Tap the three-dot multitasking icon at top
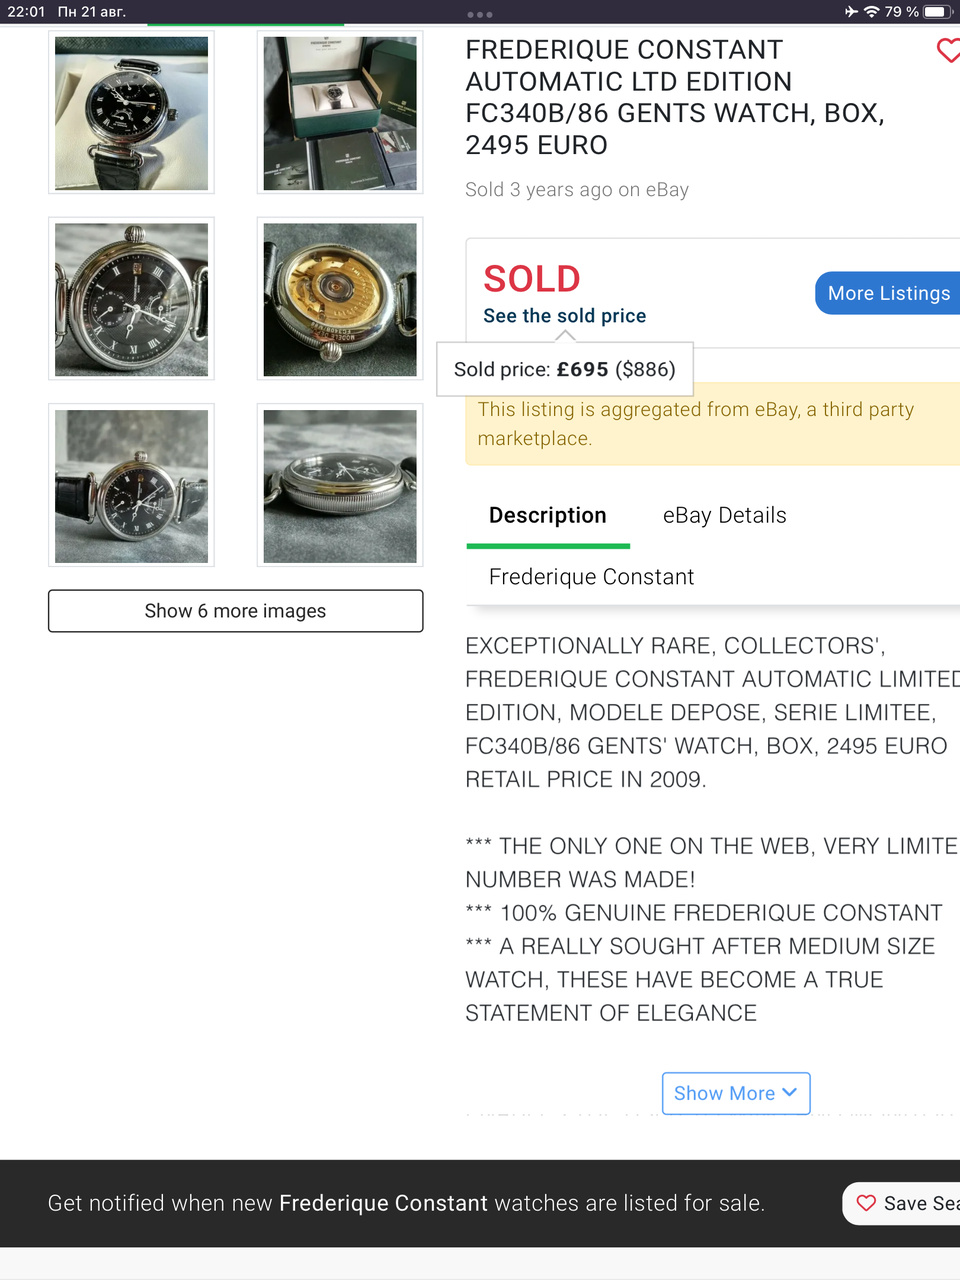The width and height of the screenshot is (960, 1280). [x=480, y=15]
